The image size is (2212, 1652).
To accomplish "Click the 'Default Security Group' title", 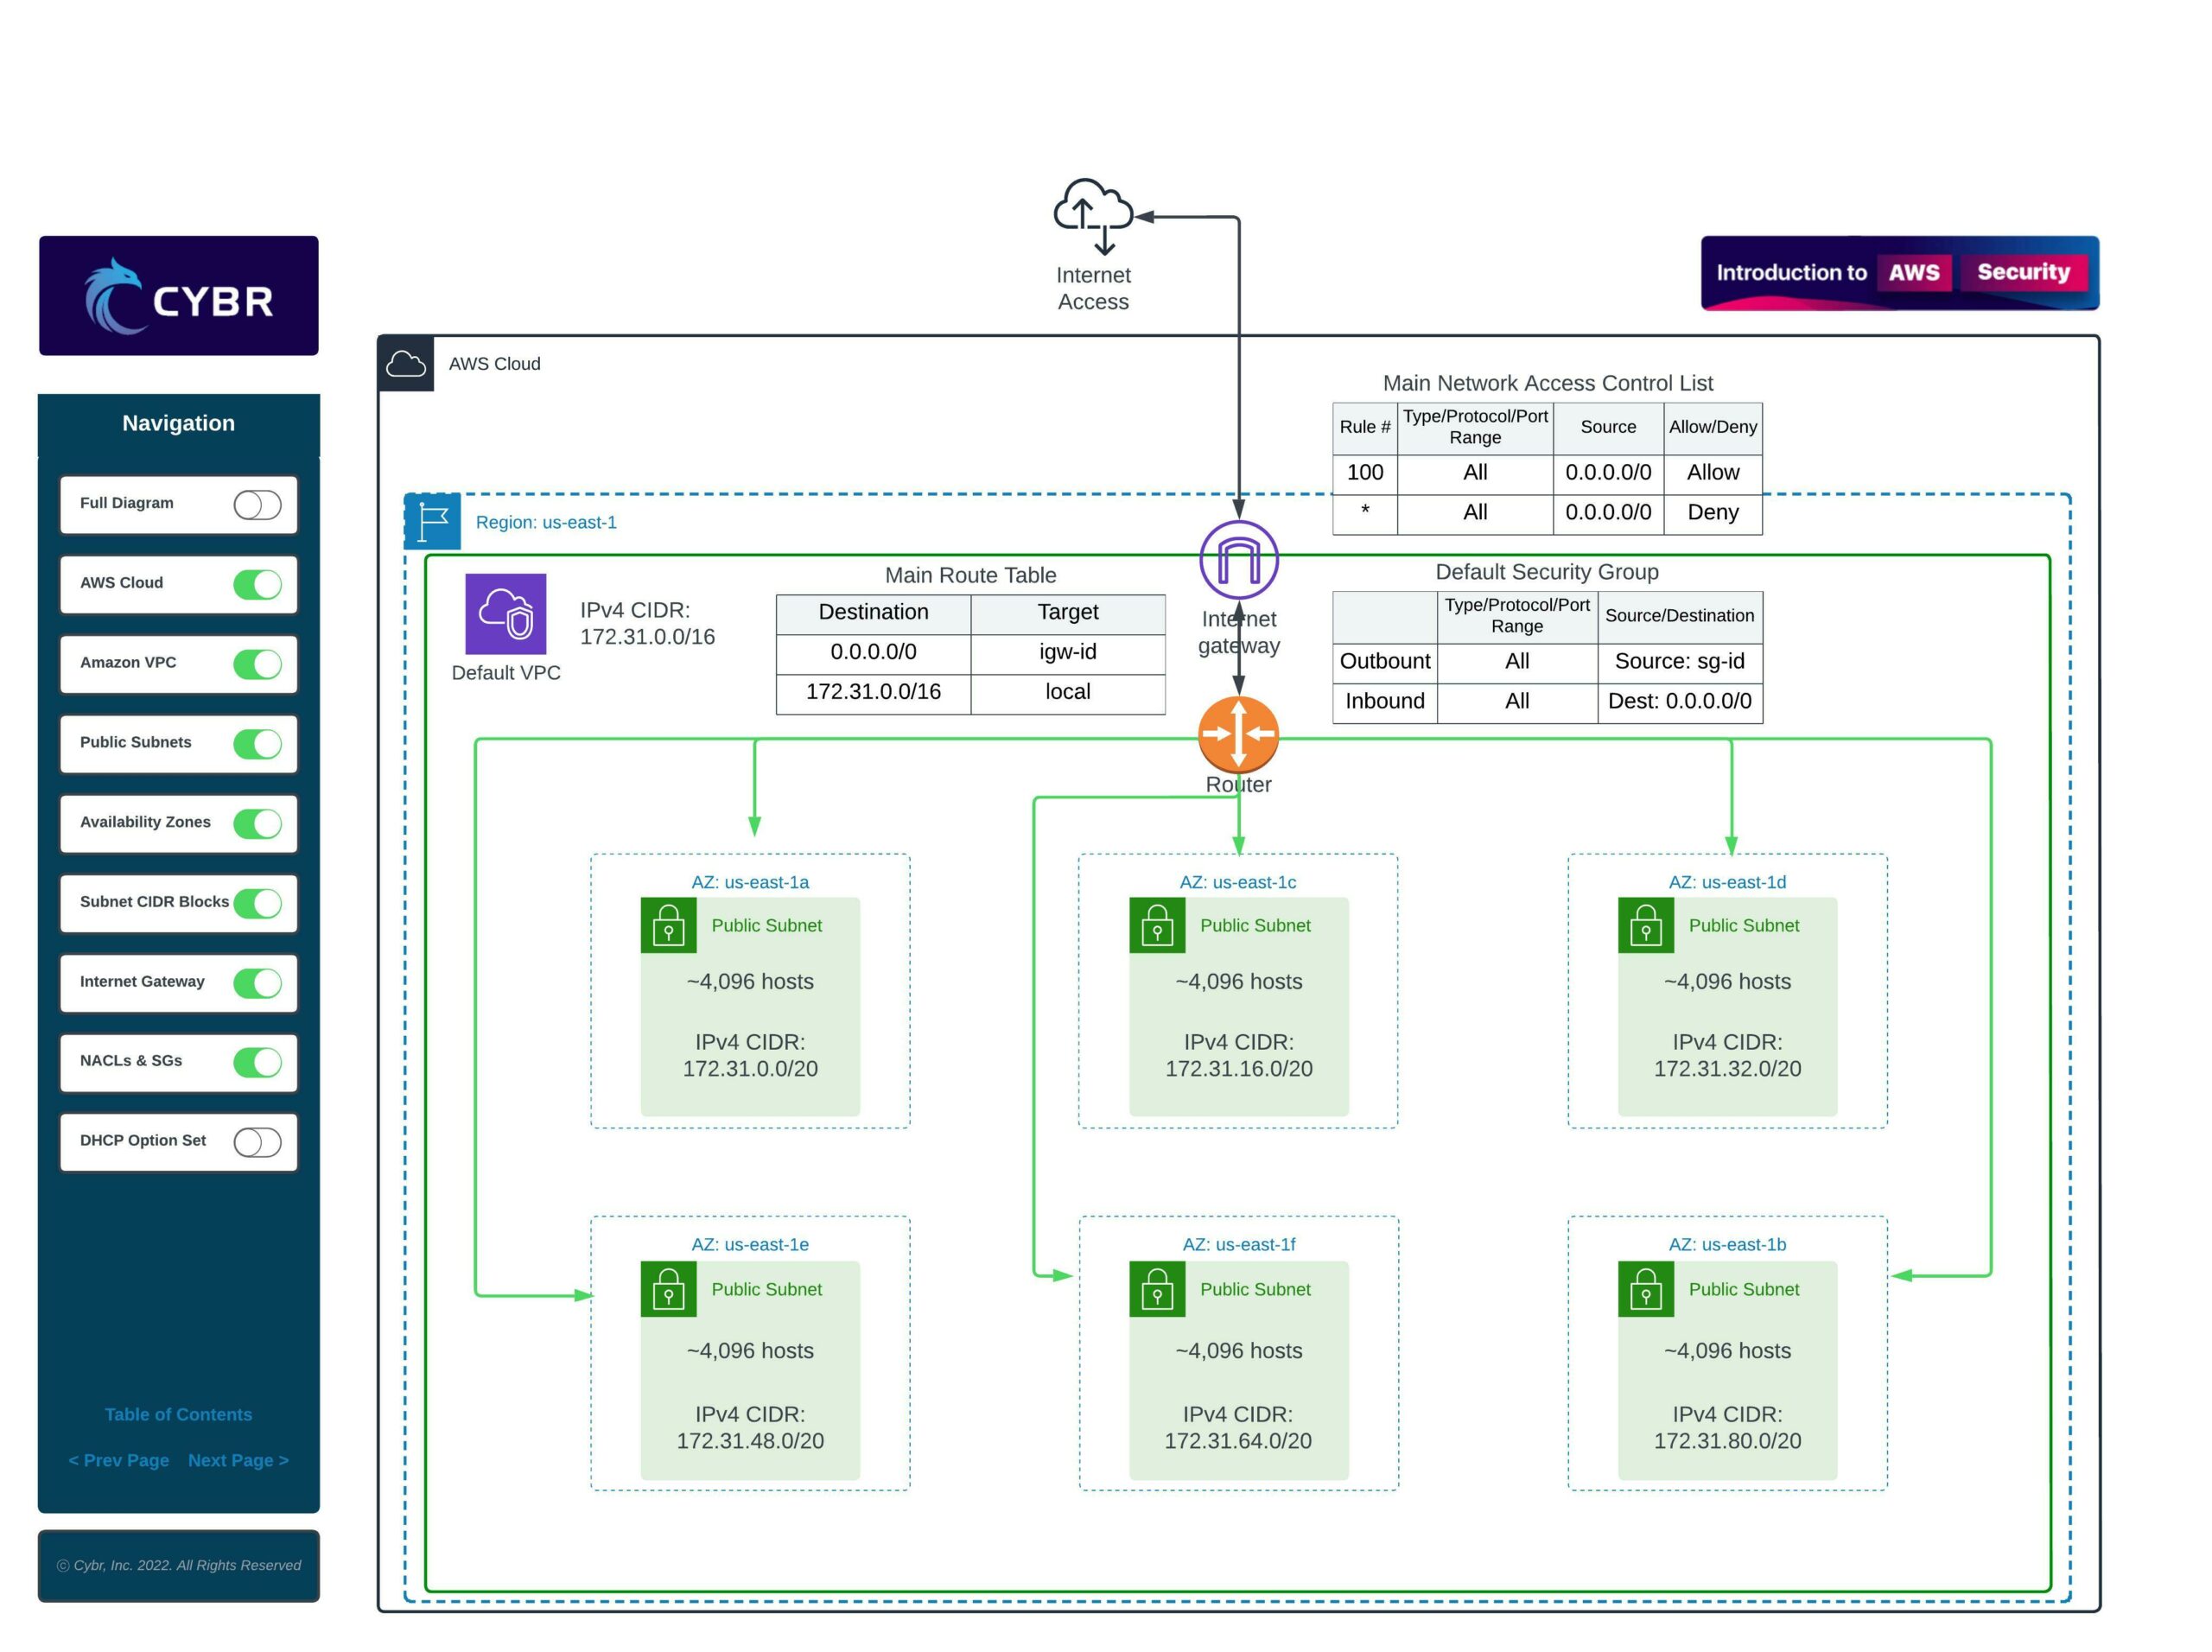I will coord(1547,572).
